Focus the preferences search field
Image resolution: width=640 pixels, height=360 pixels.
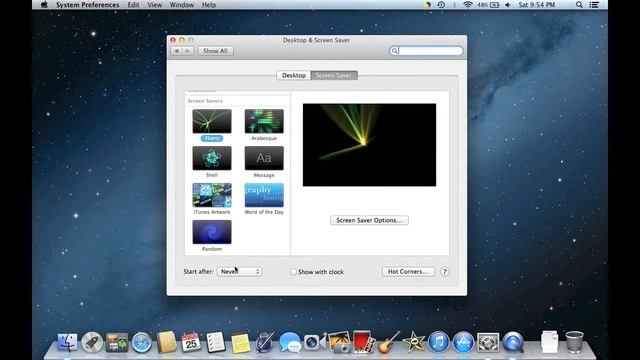[426, 51]
